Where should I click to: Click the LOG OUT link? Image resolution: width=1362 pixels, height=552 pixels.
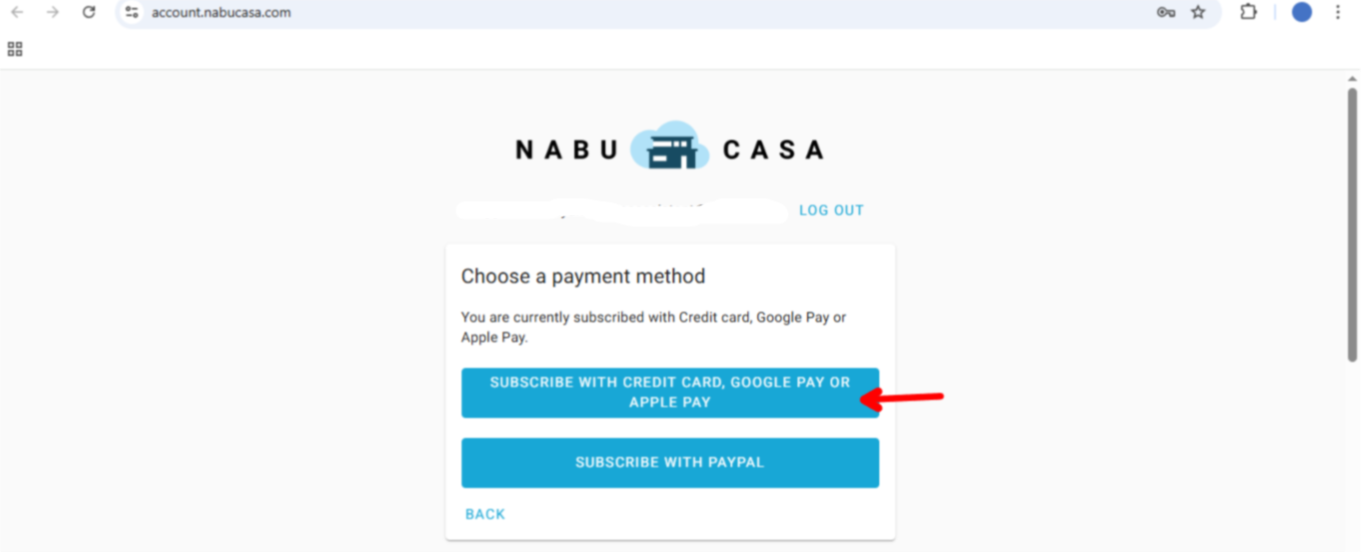tap(831, 210)
